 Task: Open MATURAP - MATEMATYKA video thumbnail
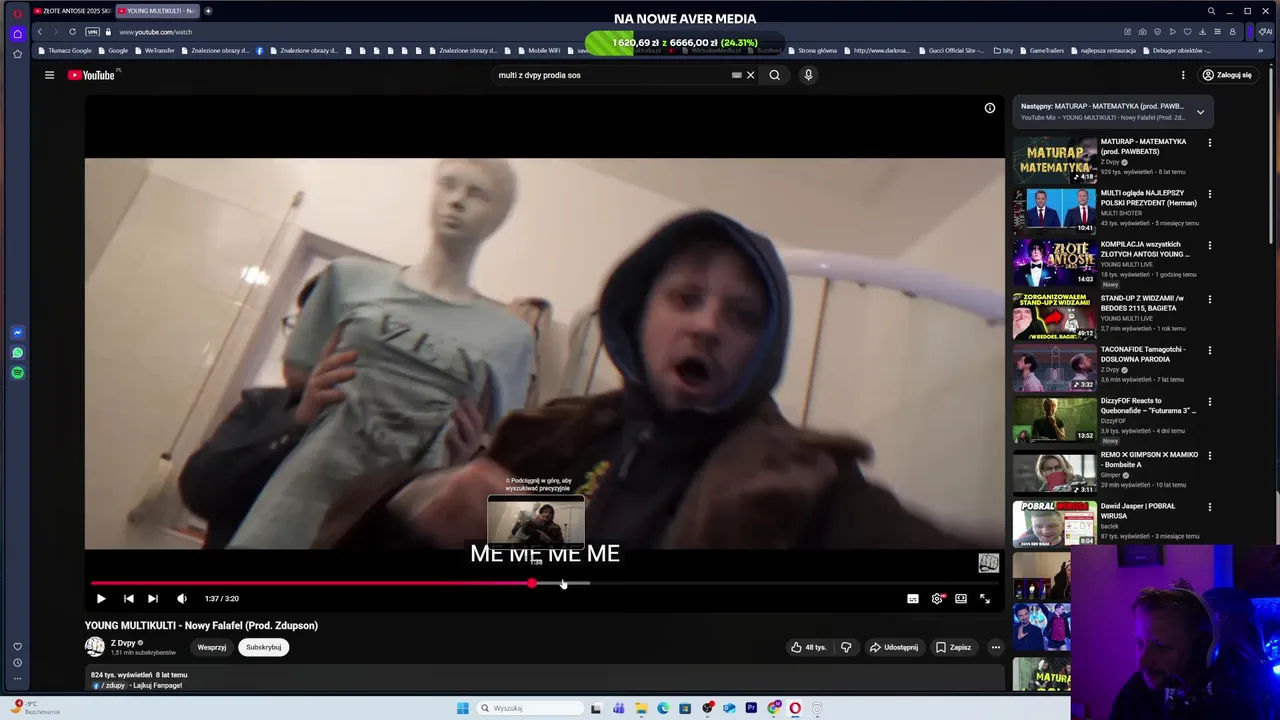1055,160
